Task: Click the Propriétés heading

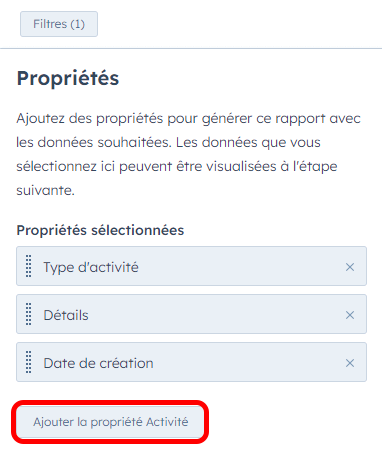Action: coord(68,79)
